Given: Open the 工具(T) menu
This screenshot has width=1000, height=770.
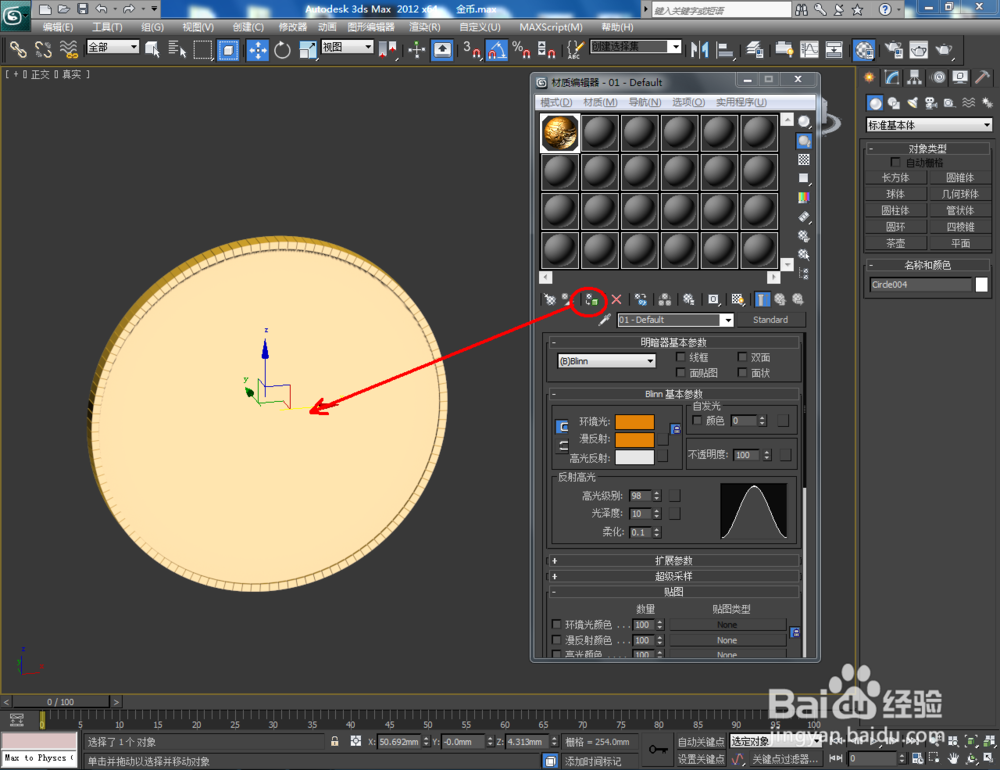Looking at the screenshot, I should [107, 27].
